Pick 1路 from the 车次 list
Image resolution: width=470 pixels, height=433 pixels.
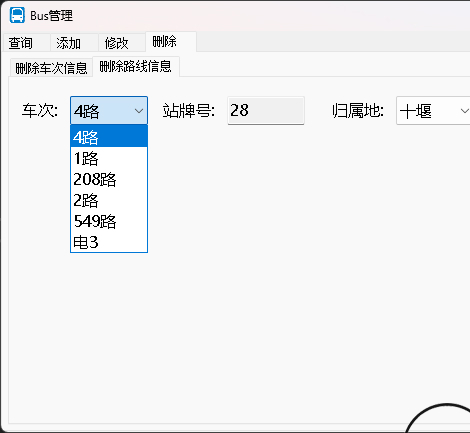[109, 158]
